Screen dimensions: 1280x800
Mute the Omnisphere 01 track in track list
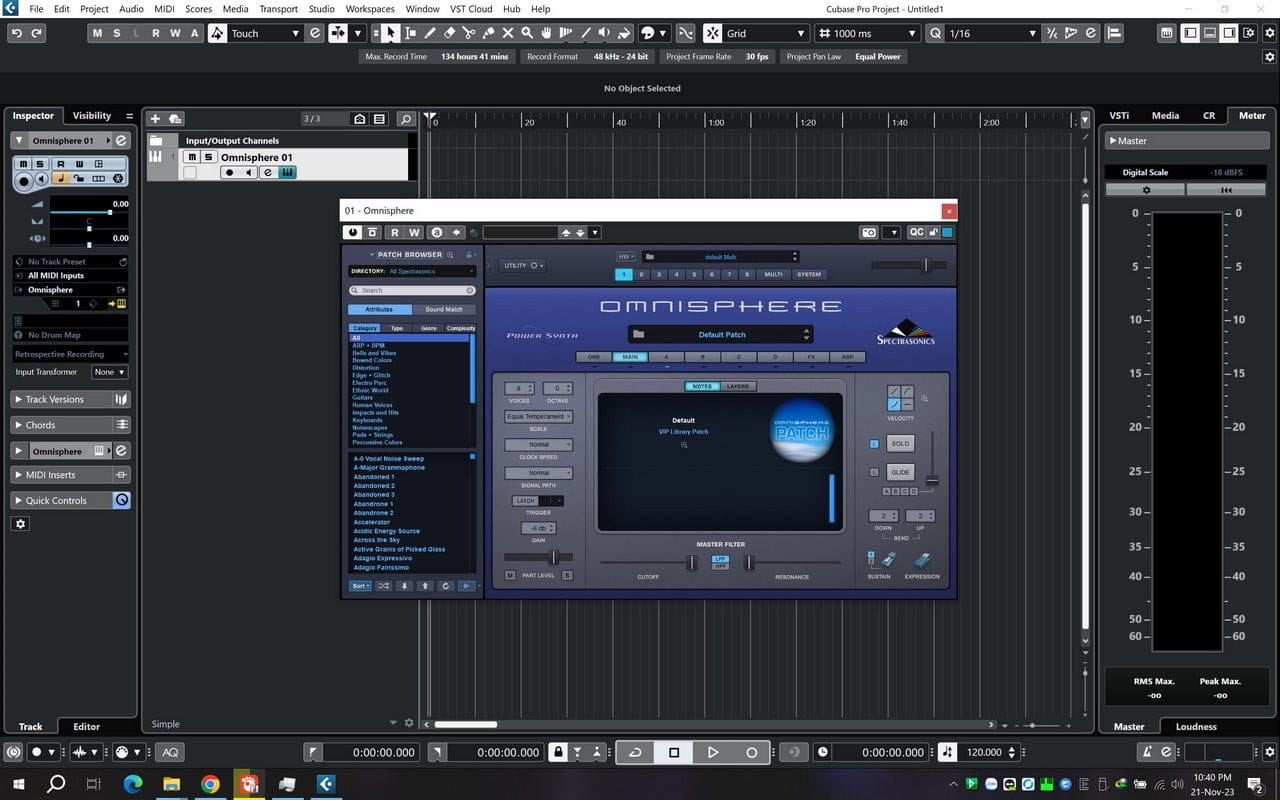point(192,157)
